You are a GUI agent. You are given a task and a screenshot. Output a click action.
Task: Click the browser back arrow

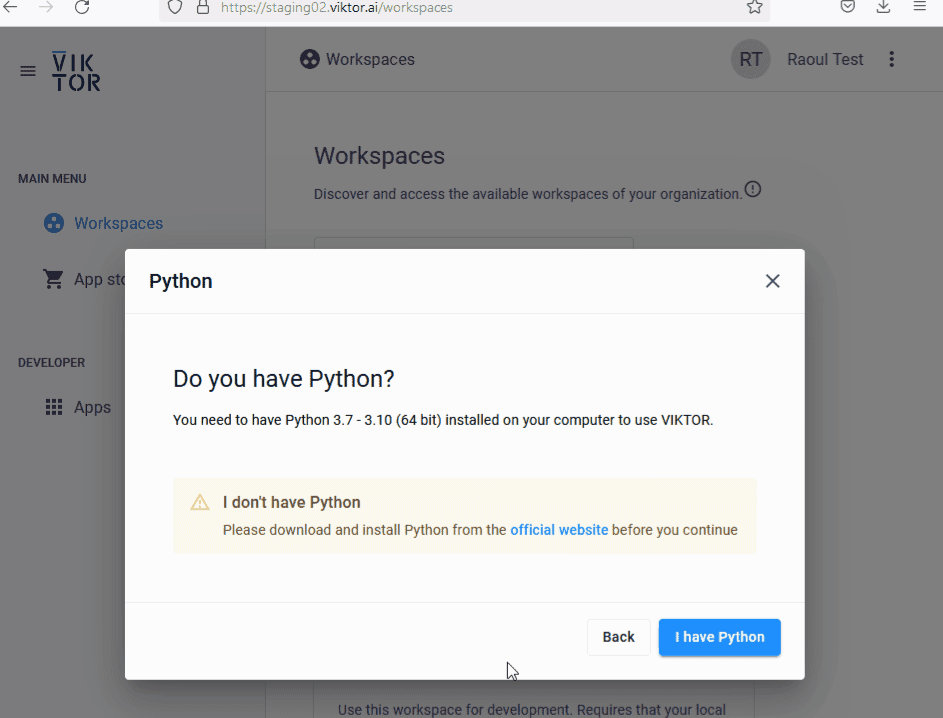[10, 7]
